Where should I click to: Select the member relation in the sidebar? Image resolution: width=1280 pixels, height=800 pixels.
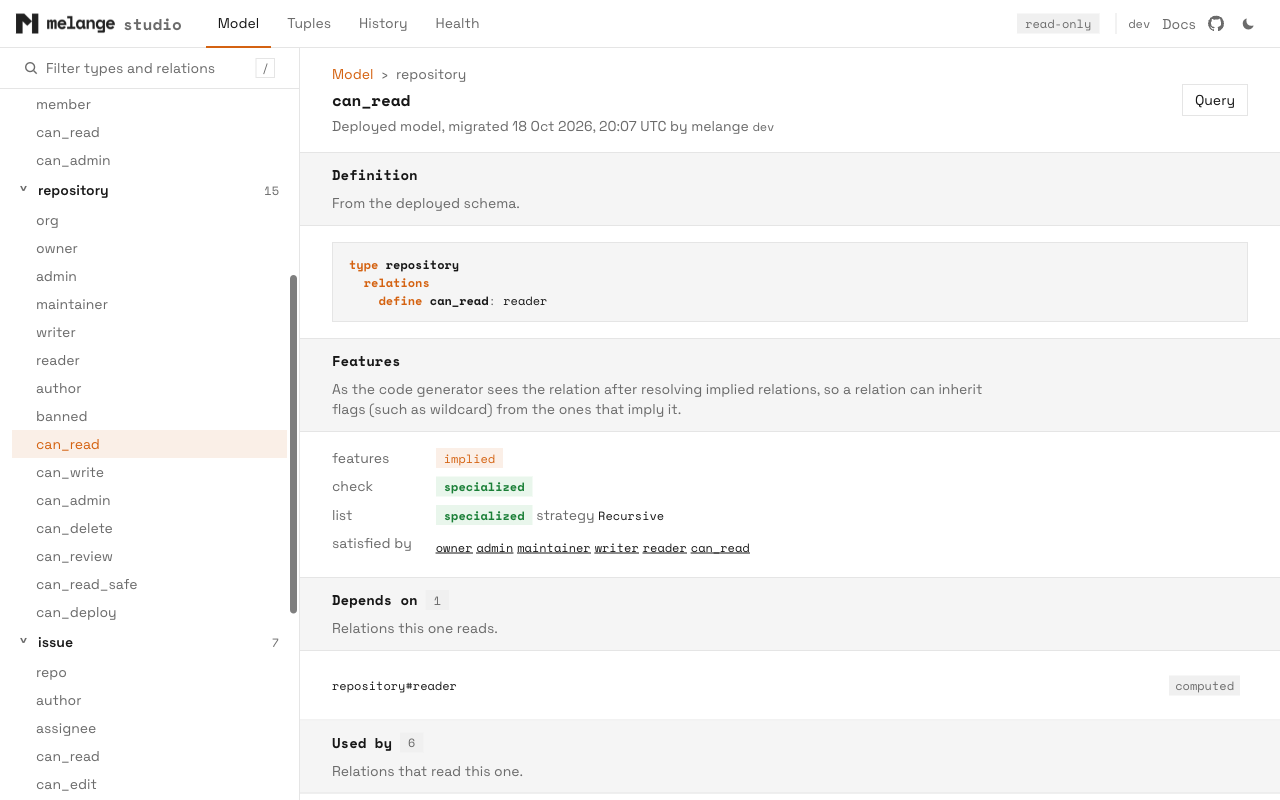pyautogui.click(x=150, y=104)
